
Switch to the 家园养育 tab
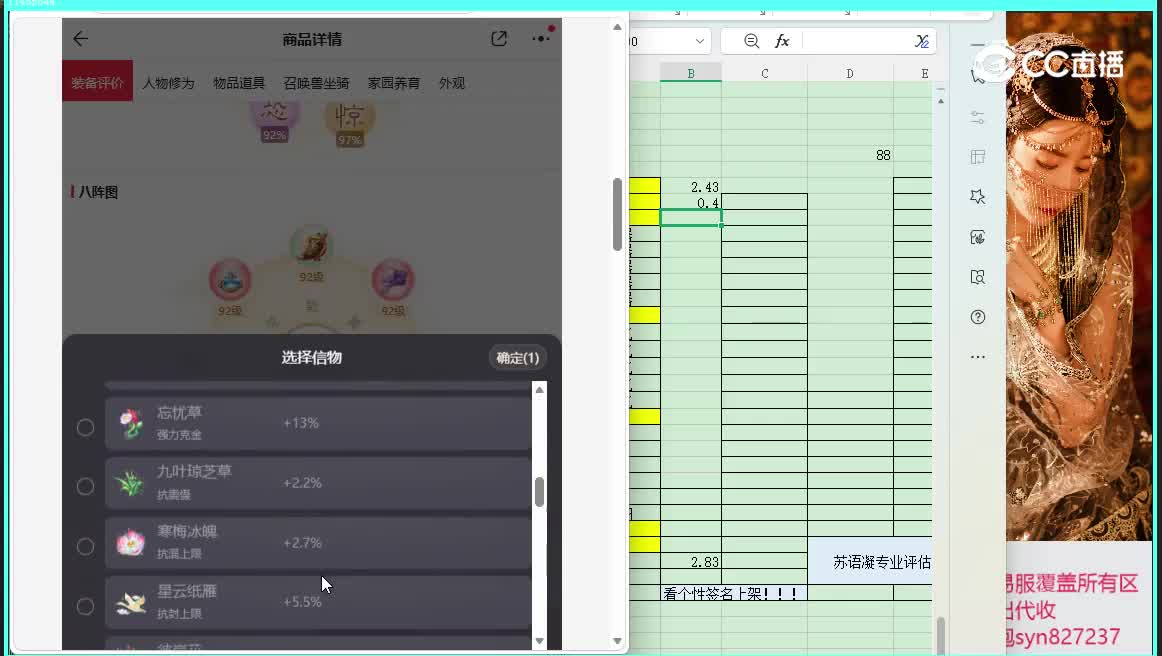[x=394, y=83]
